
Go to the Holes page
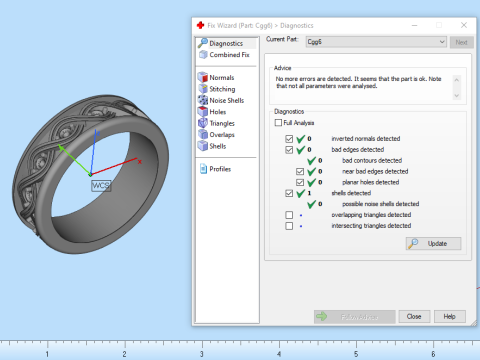[x=218, y=112]
